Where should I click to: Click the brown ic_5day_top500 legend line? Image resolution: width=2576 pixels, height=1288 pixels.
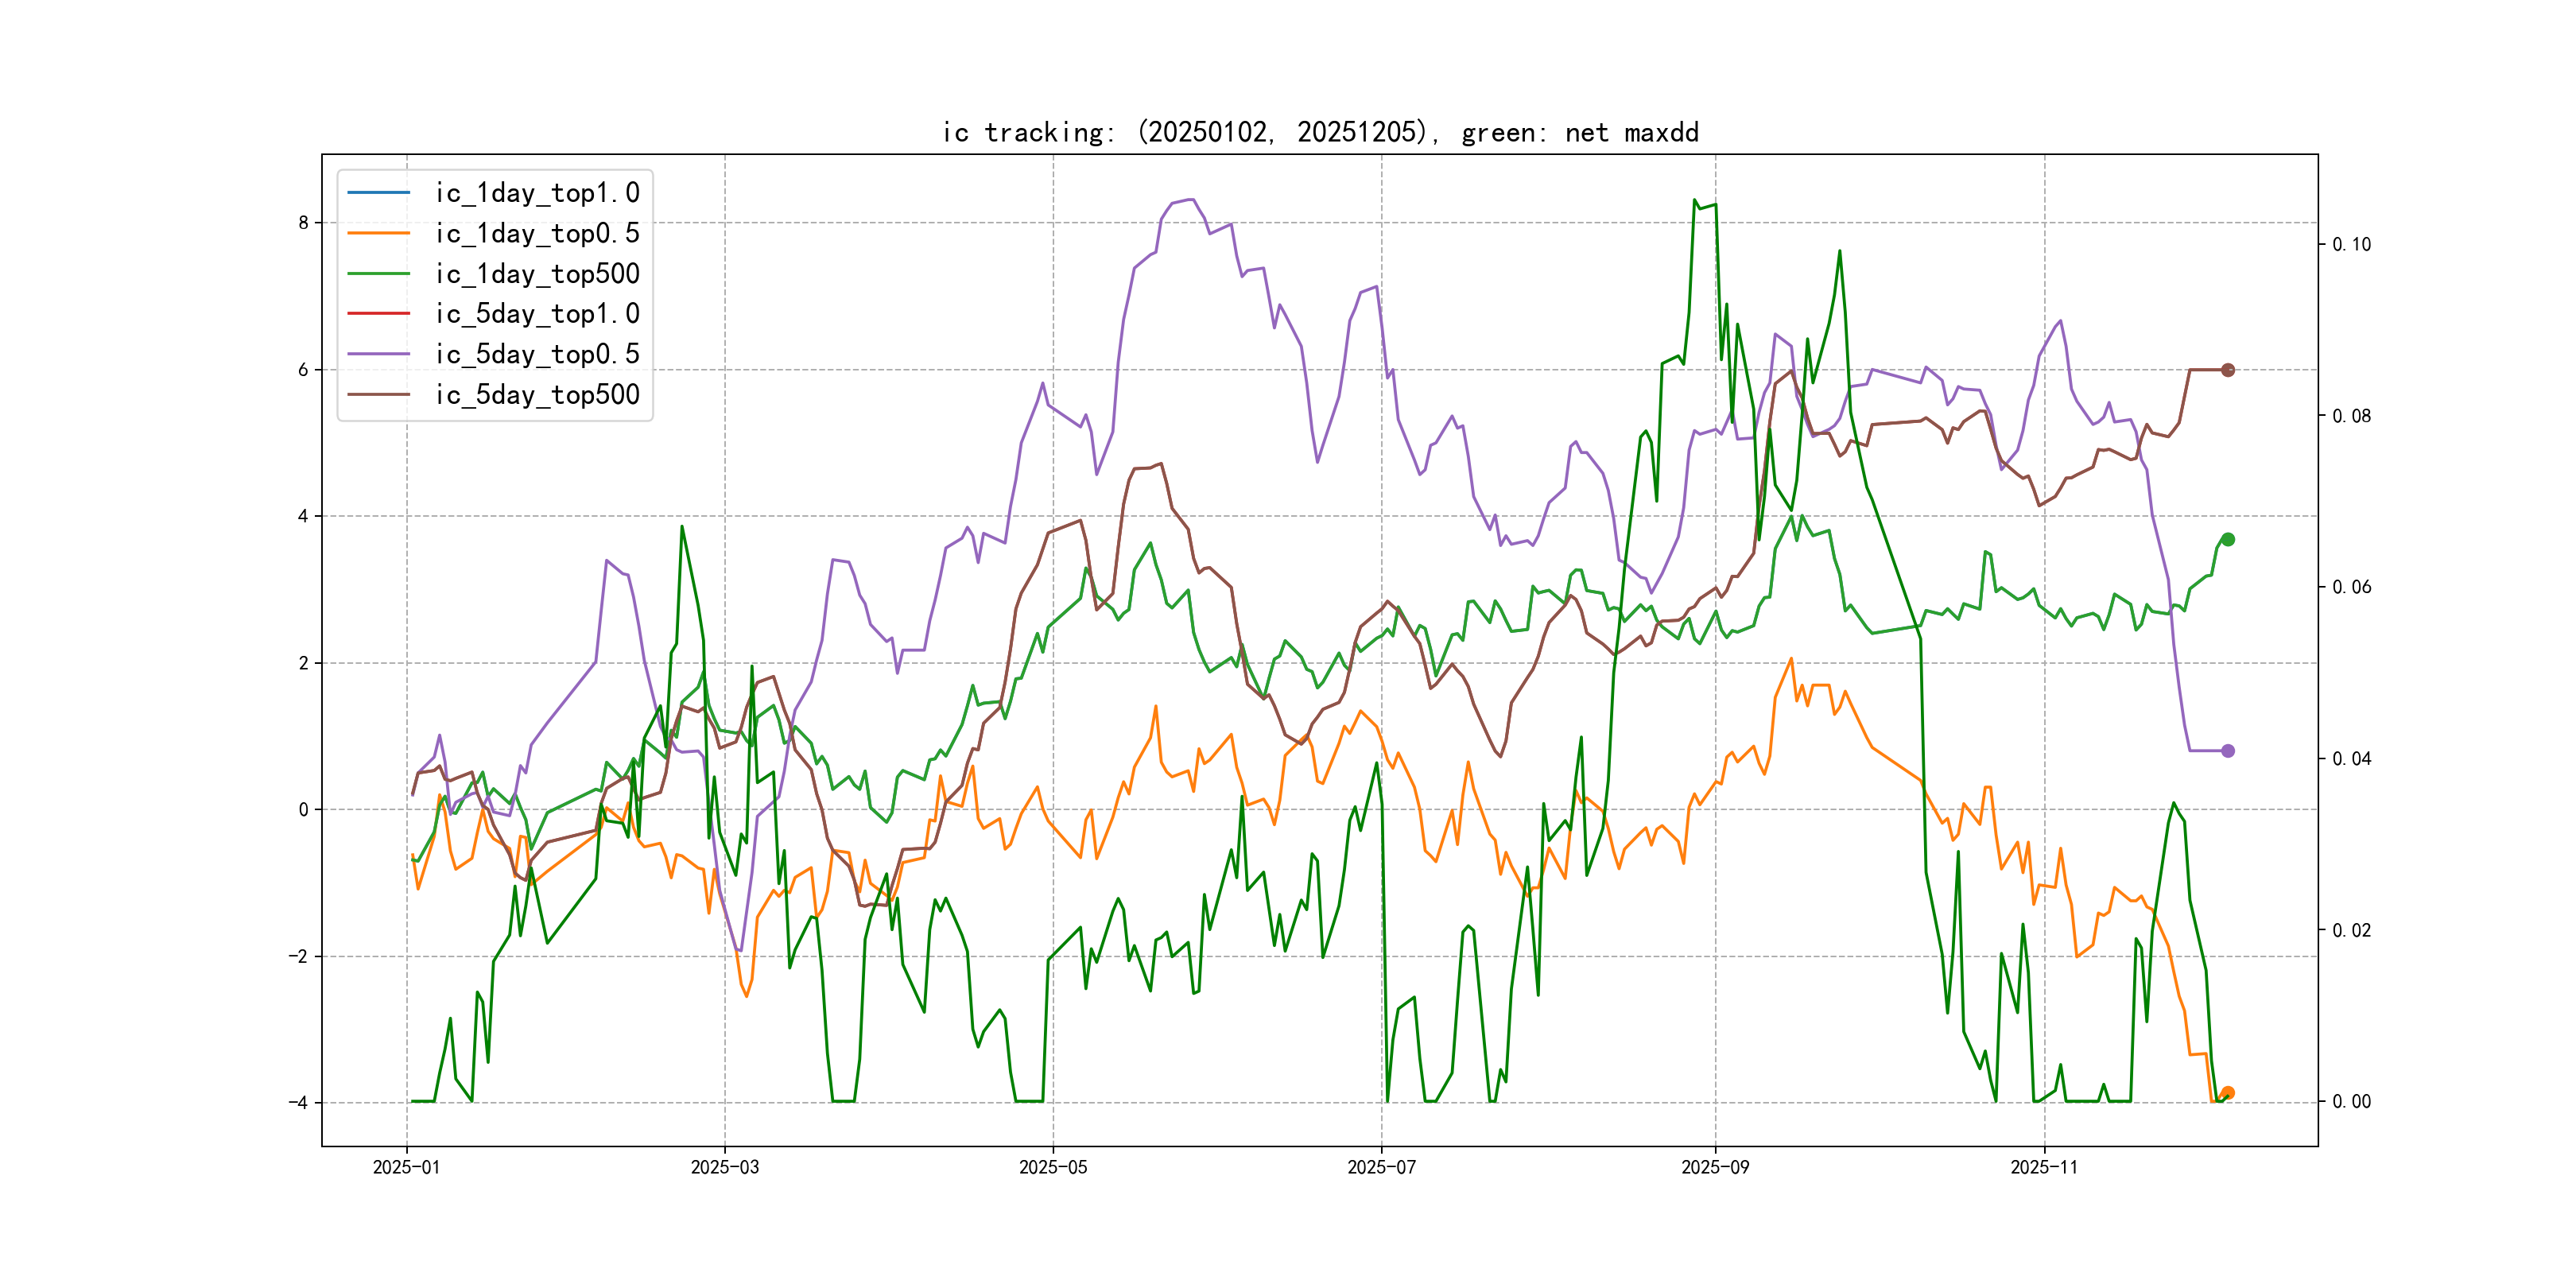pos(378,394)
